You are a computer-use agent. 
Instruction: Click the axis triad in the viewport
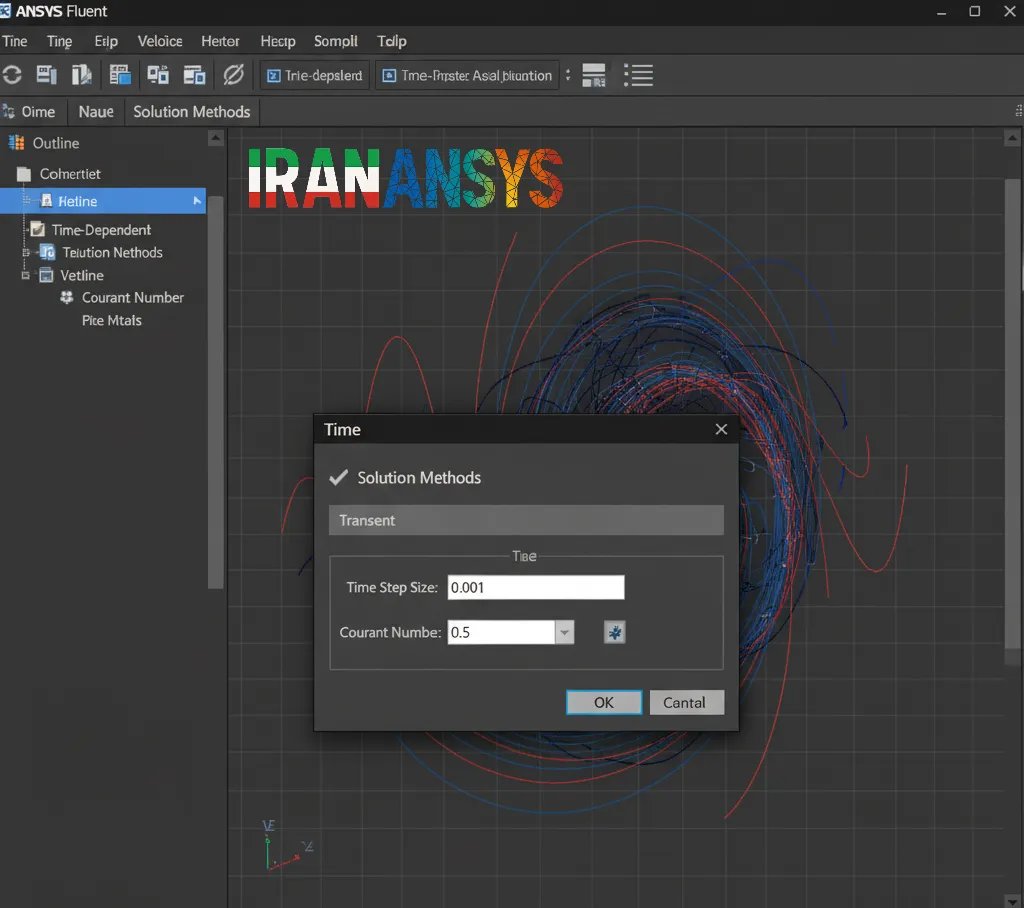coord(286,845)
